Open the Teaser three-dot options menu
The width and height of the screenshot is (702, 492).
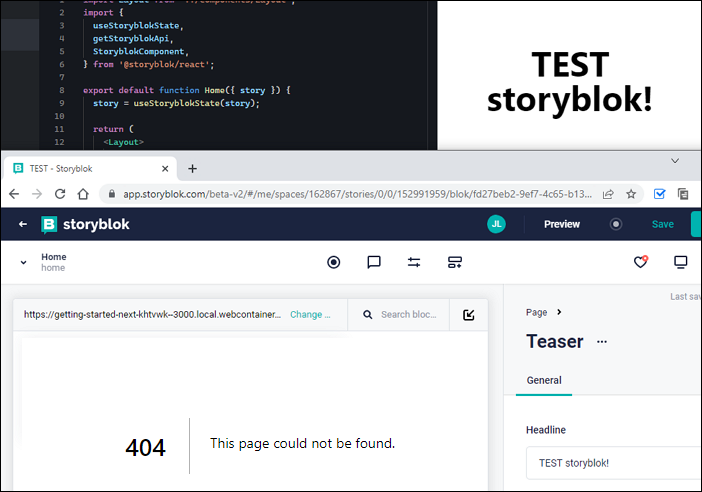pyautogui.click(x=602, y=342)
